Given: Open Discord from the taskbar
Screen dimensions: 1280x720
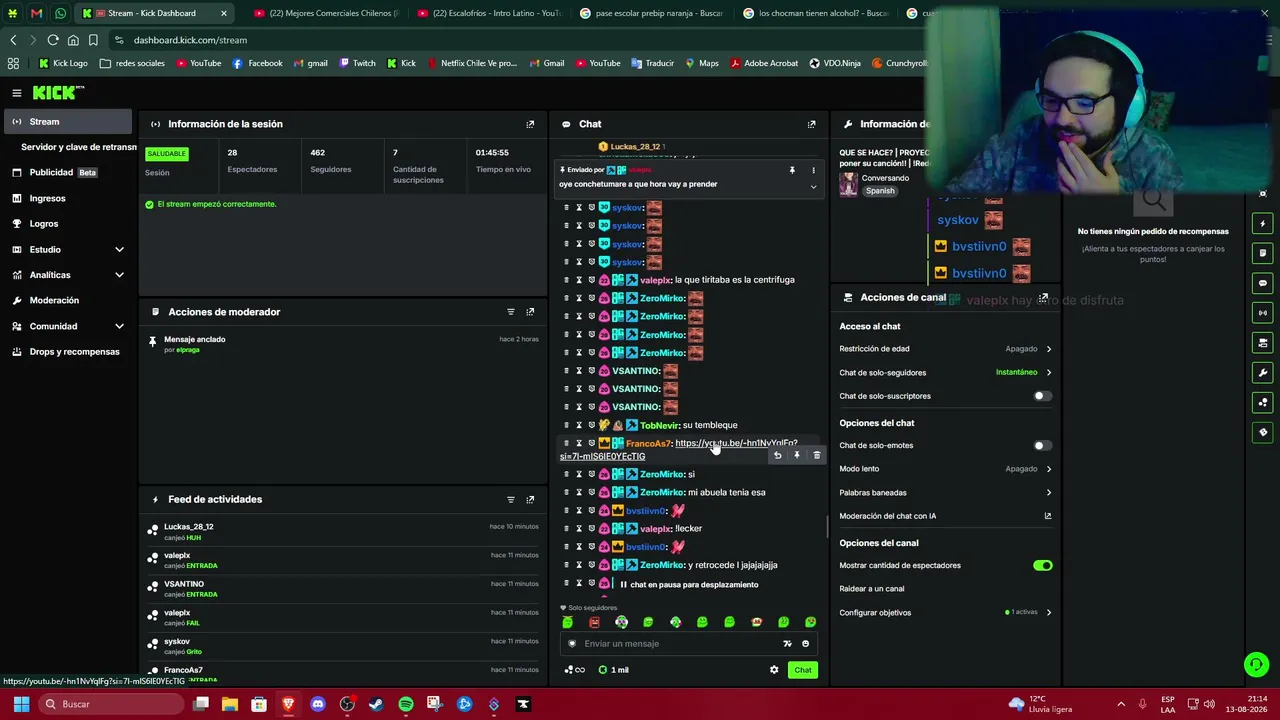Looking at the screenshot, I should pos(318,704).
